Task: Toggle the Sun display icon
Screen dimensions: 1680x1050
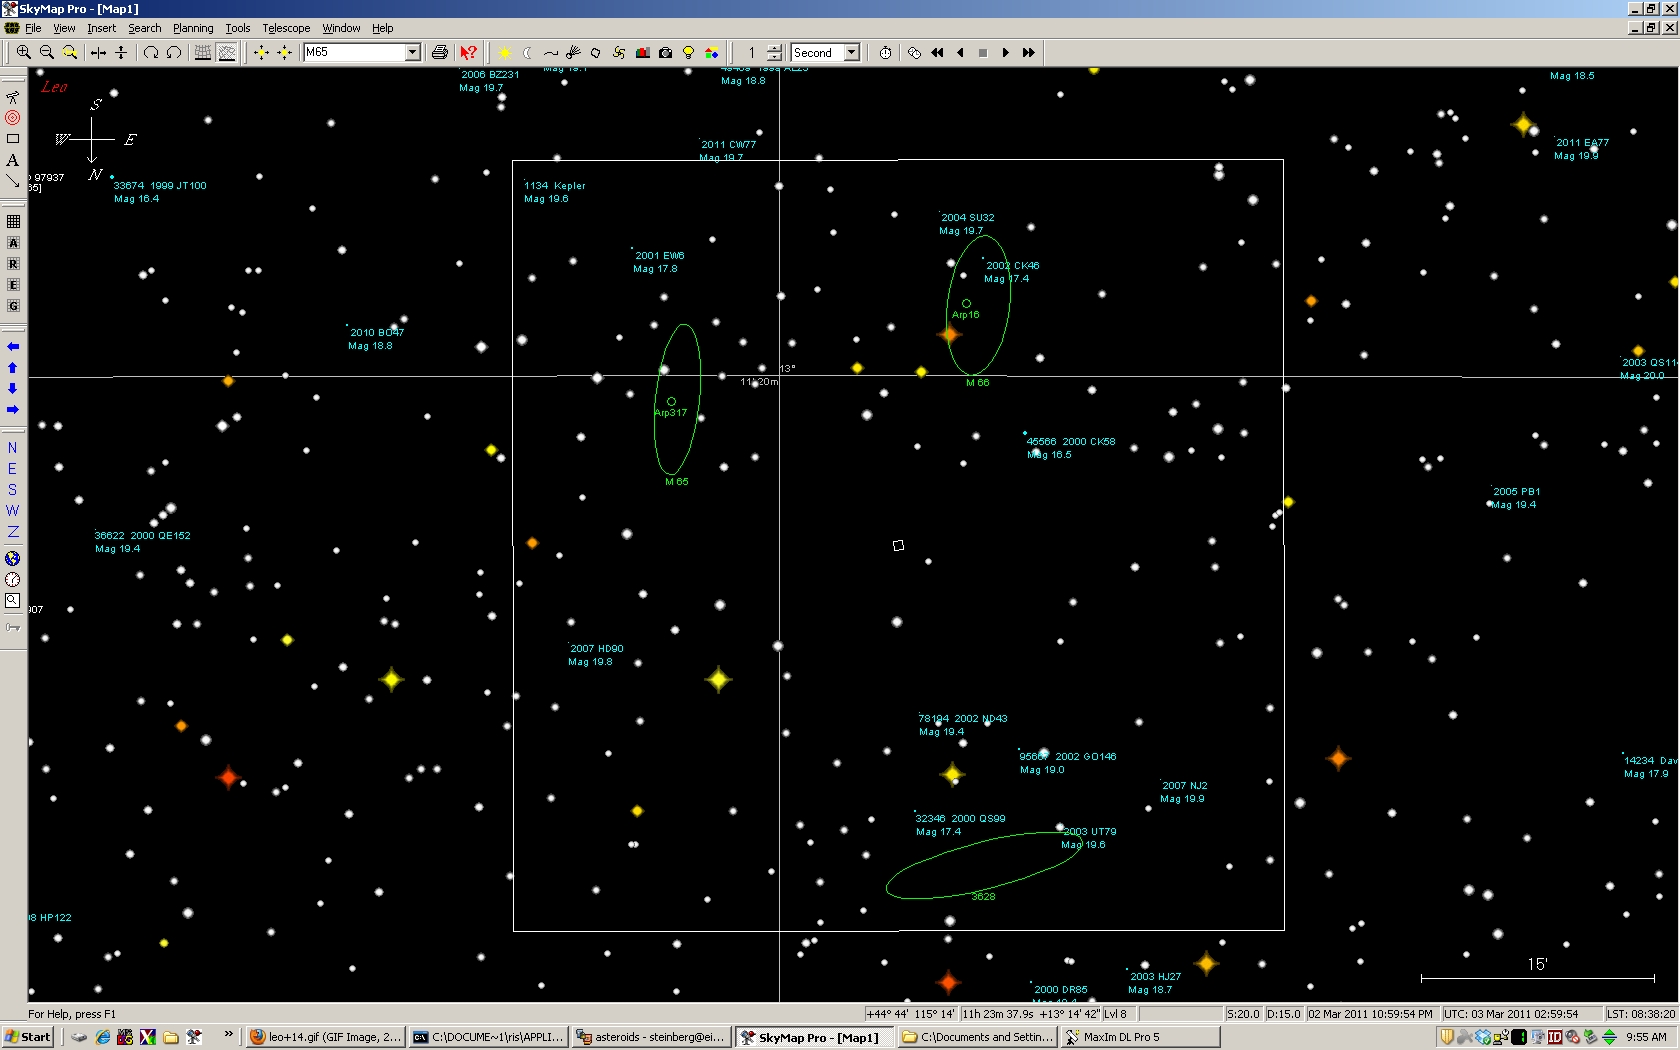Action: [505, 52]
